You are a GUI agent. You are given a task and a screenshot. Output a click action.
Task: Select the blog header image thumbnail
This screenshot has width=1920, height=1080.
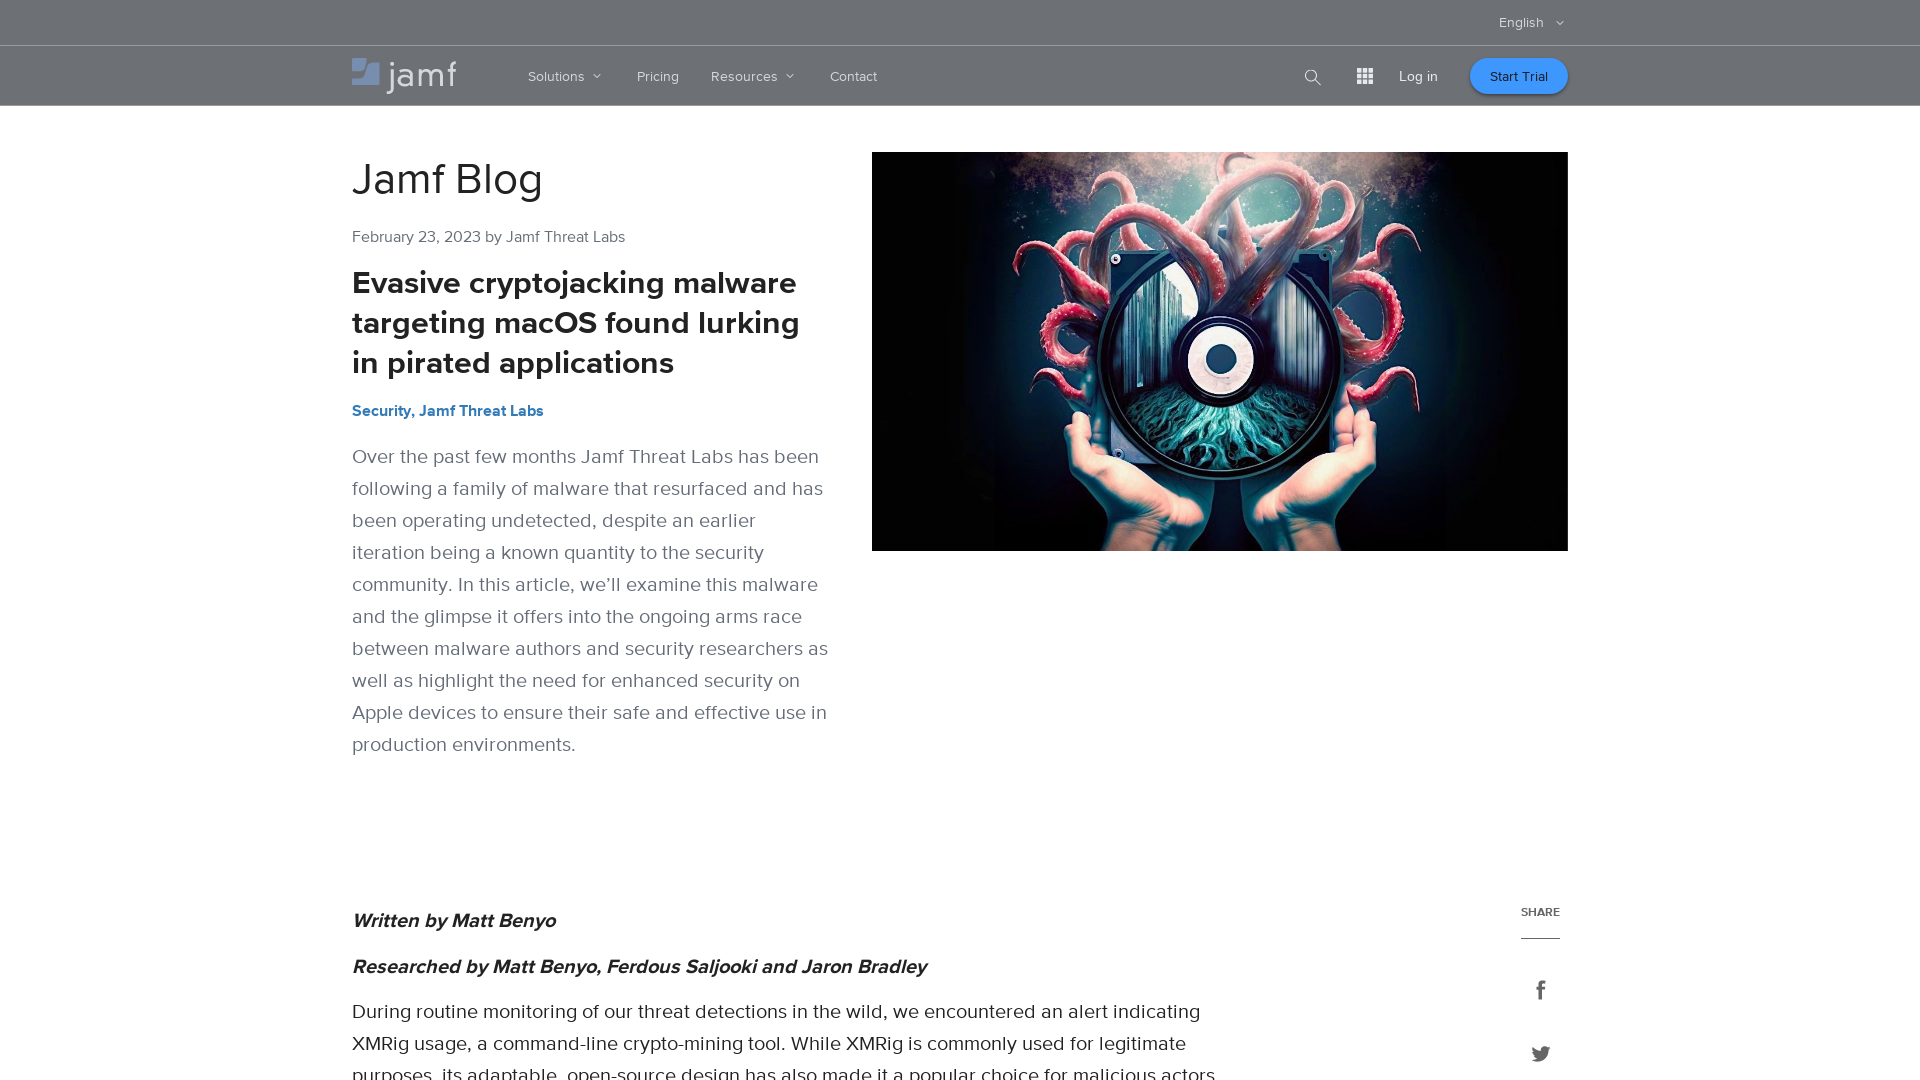[1220, 351]
